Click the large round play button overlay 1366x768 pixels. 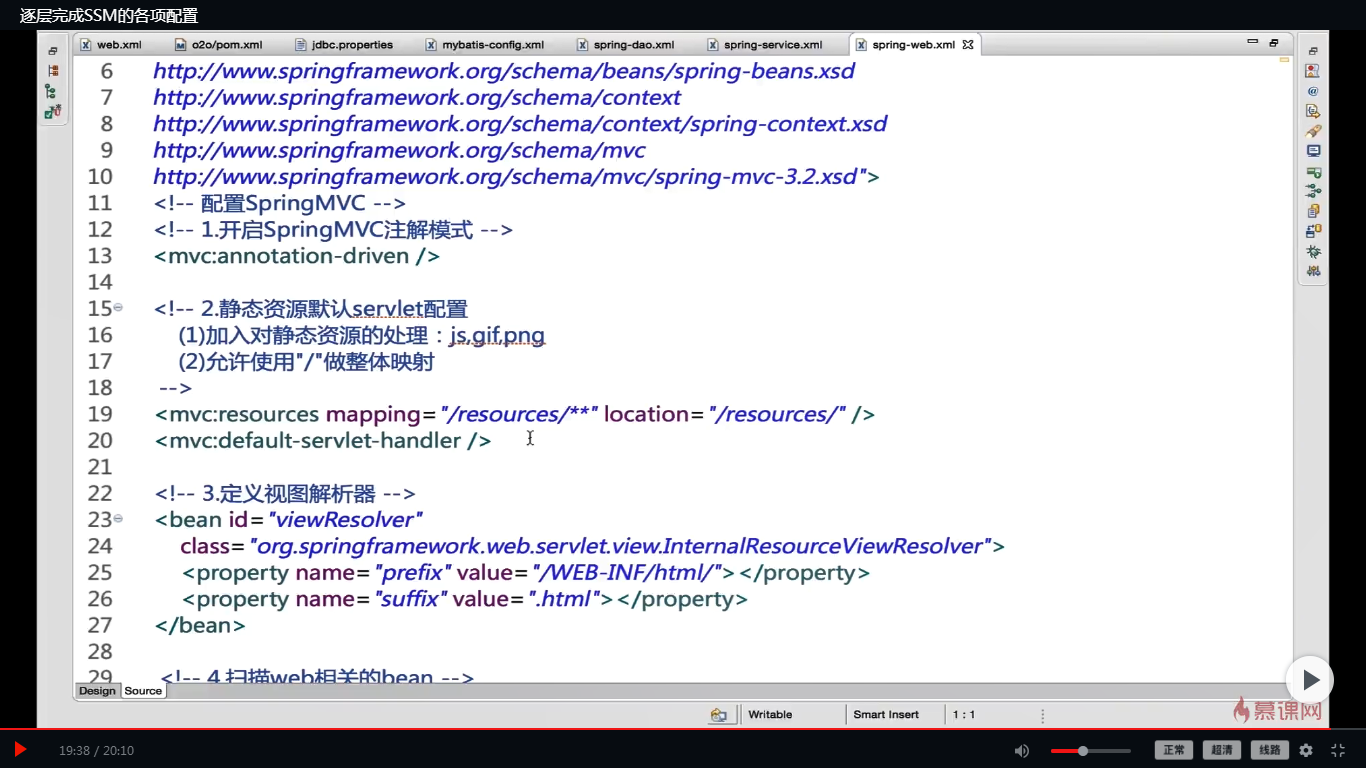click(x=1310, y=680)
